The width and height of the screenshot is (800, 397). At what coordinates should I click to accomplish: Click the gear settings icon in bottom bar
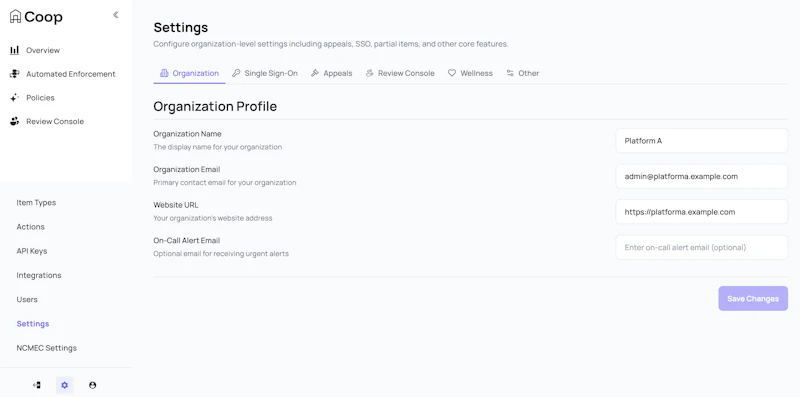pyautogui.click(x=64, y=385)
